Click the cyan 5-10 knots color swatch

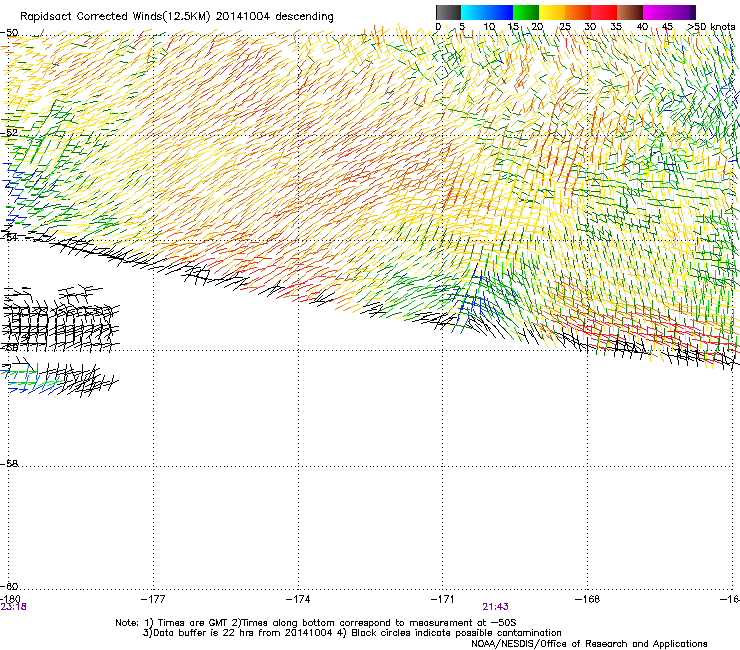[x=474, y=12]
